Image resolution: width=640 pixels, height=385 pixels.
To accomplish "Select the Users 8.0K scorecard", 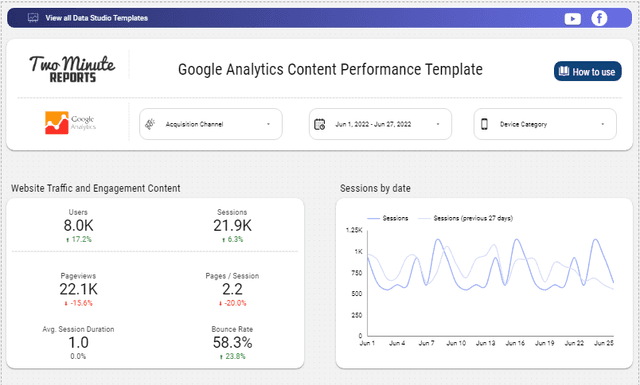I will [x=78, y=225].
